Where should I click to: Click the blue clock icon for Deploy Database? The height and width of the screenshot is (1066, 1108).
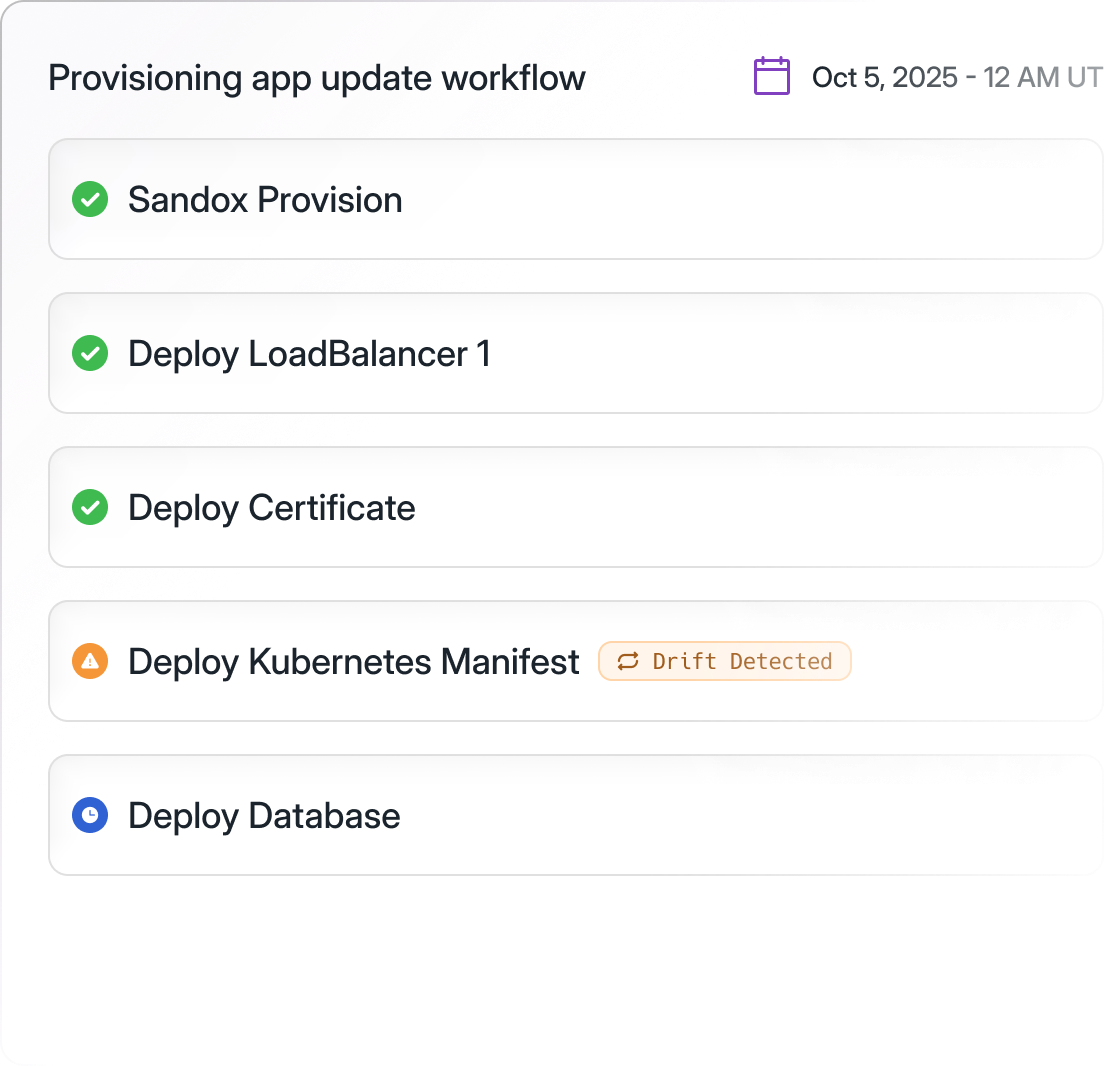(90, 816)
